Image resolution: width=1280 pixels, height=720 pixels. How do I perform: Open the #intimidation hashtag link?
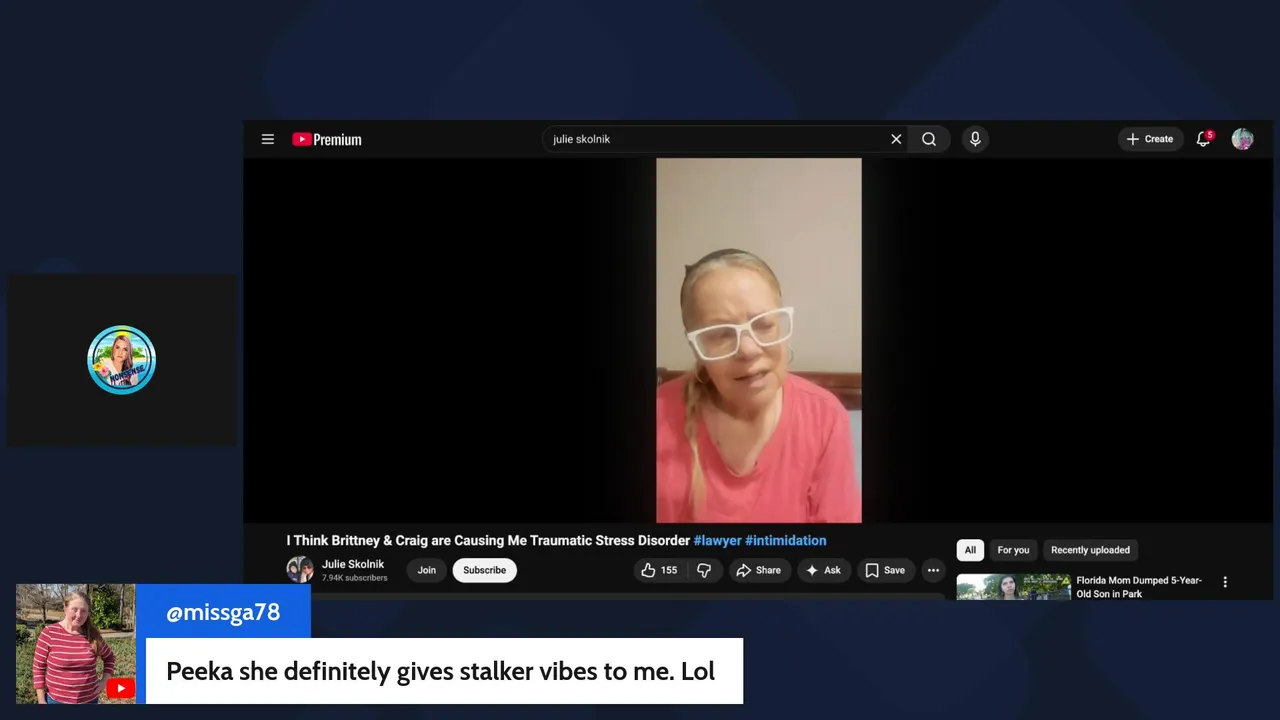(x=785, y=540)
